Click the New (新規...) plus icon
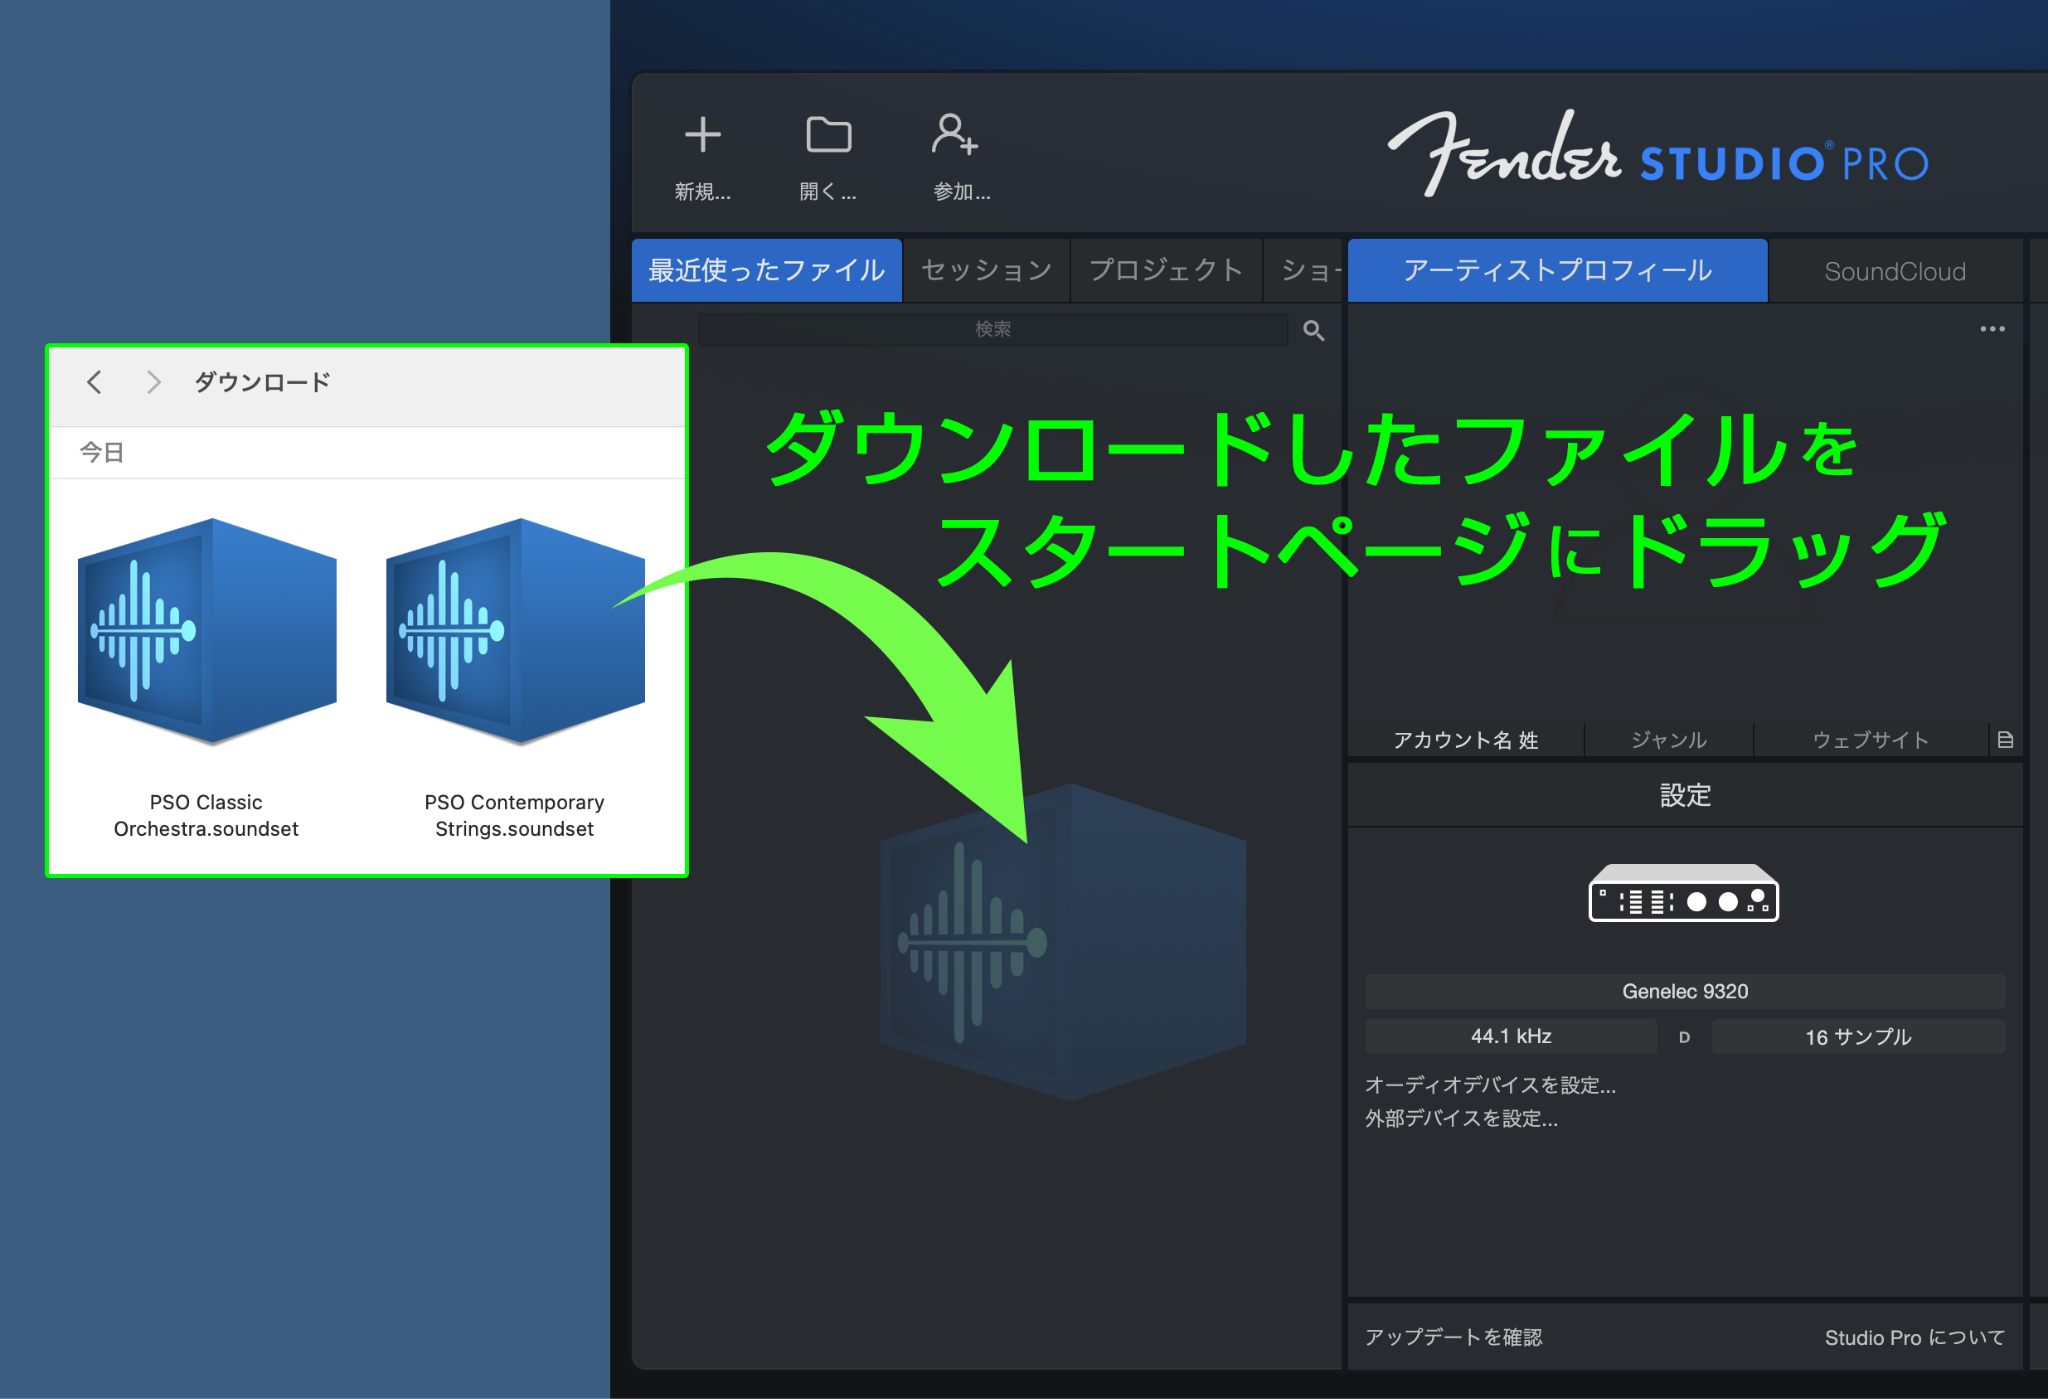The height and width of the screenshot is (1399, 2048). coord(702,135)
